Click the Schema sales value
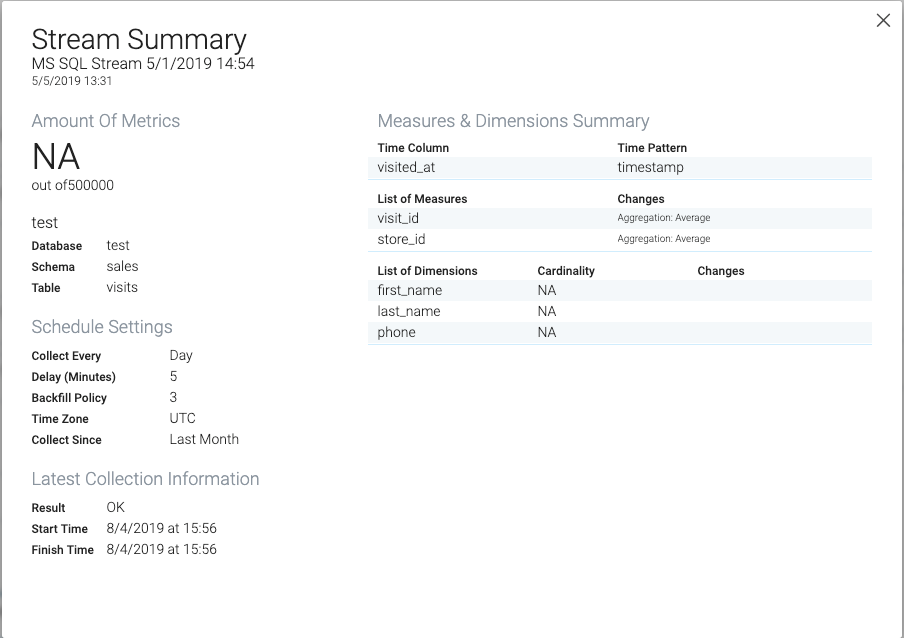904x638 pixels. [x=122, y=266]
